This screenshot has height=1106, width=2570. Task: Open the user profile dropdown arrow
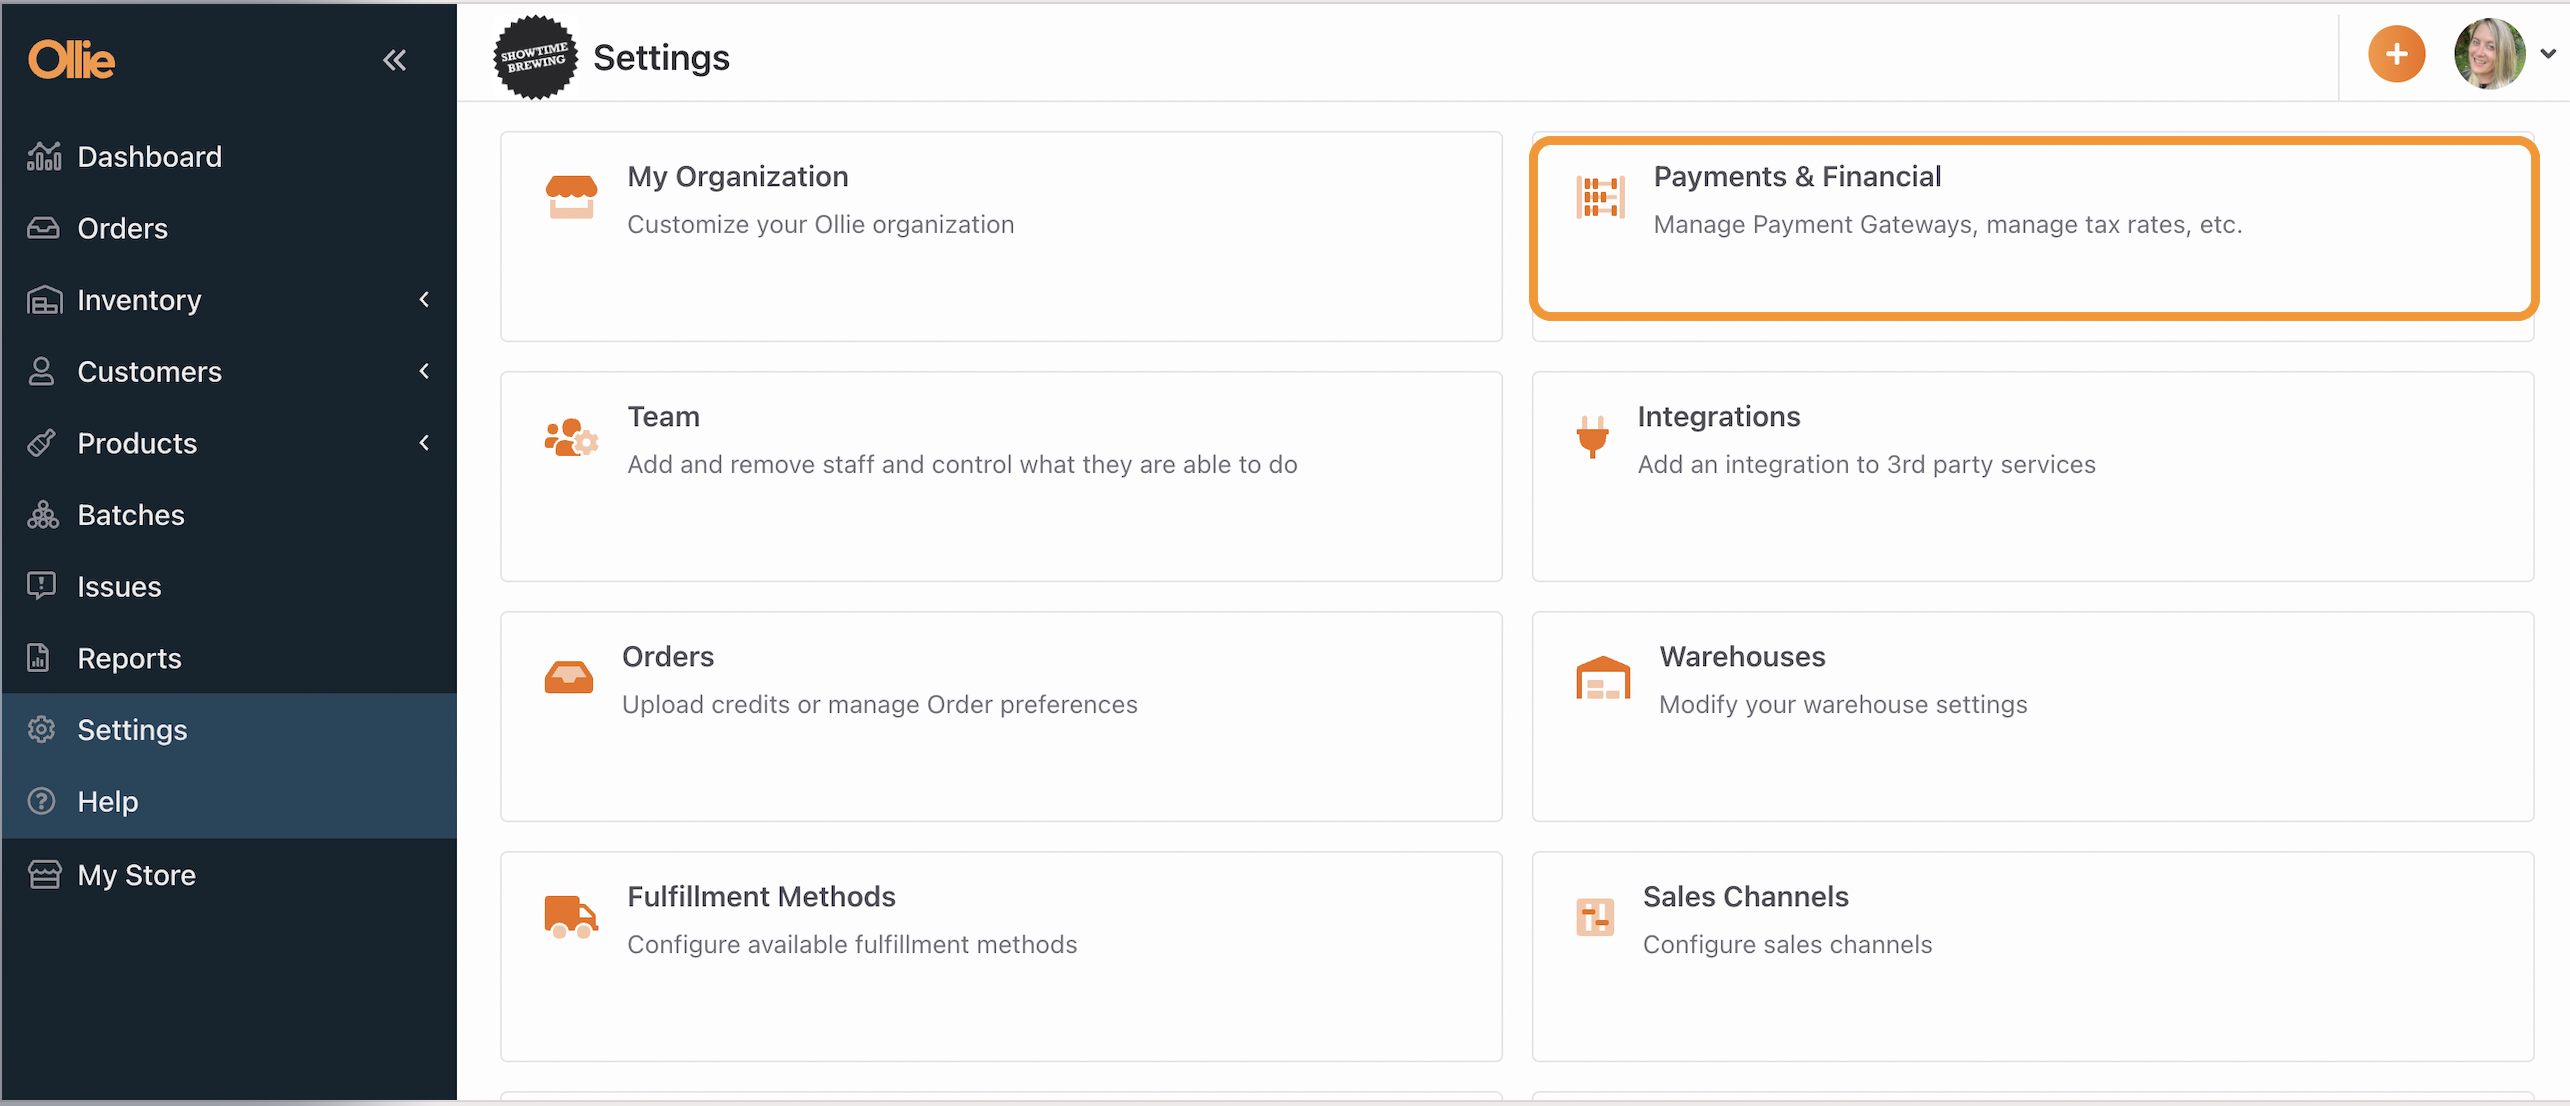point(2548,54)
